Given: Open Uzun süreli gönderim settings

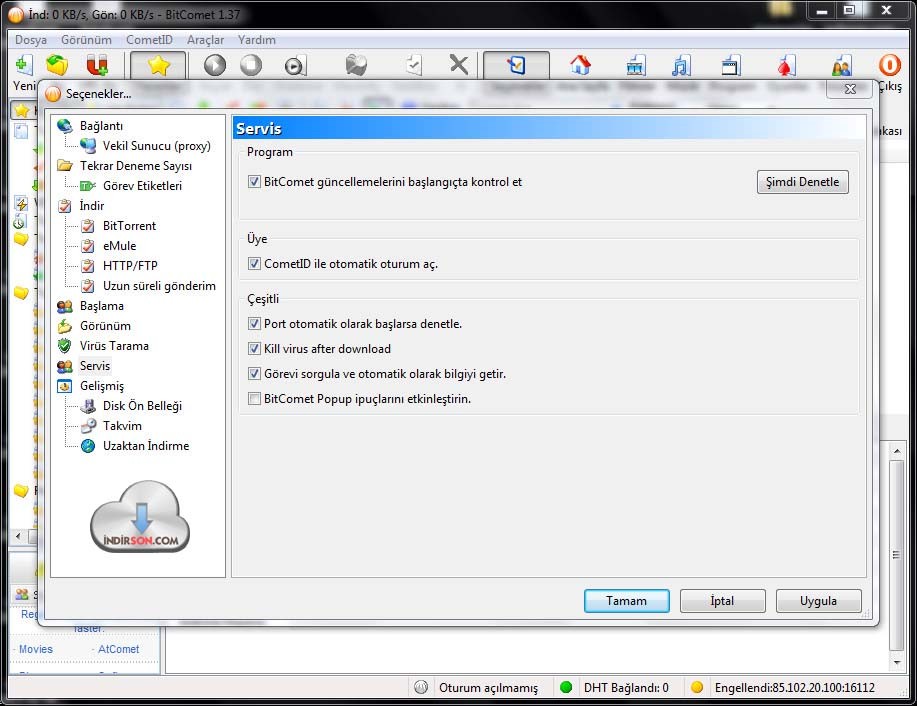Looking at the screenshot, I should click(x=159, y=285).
